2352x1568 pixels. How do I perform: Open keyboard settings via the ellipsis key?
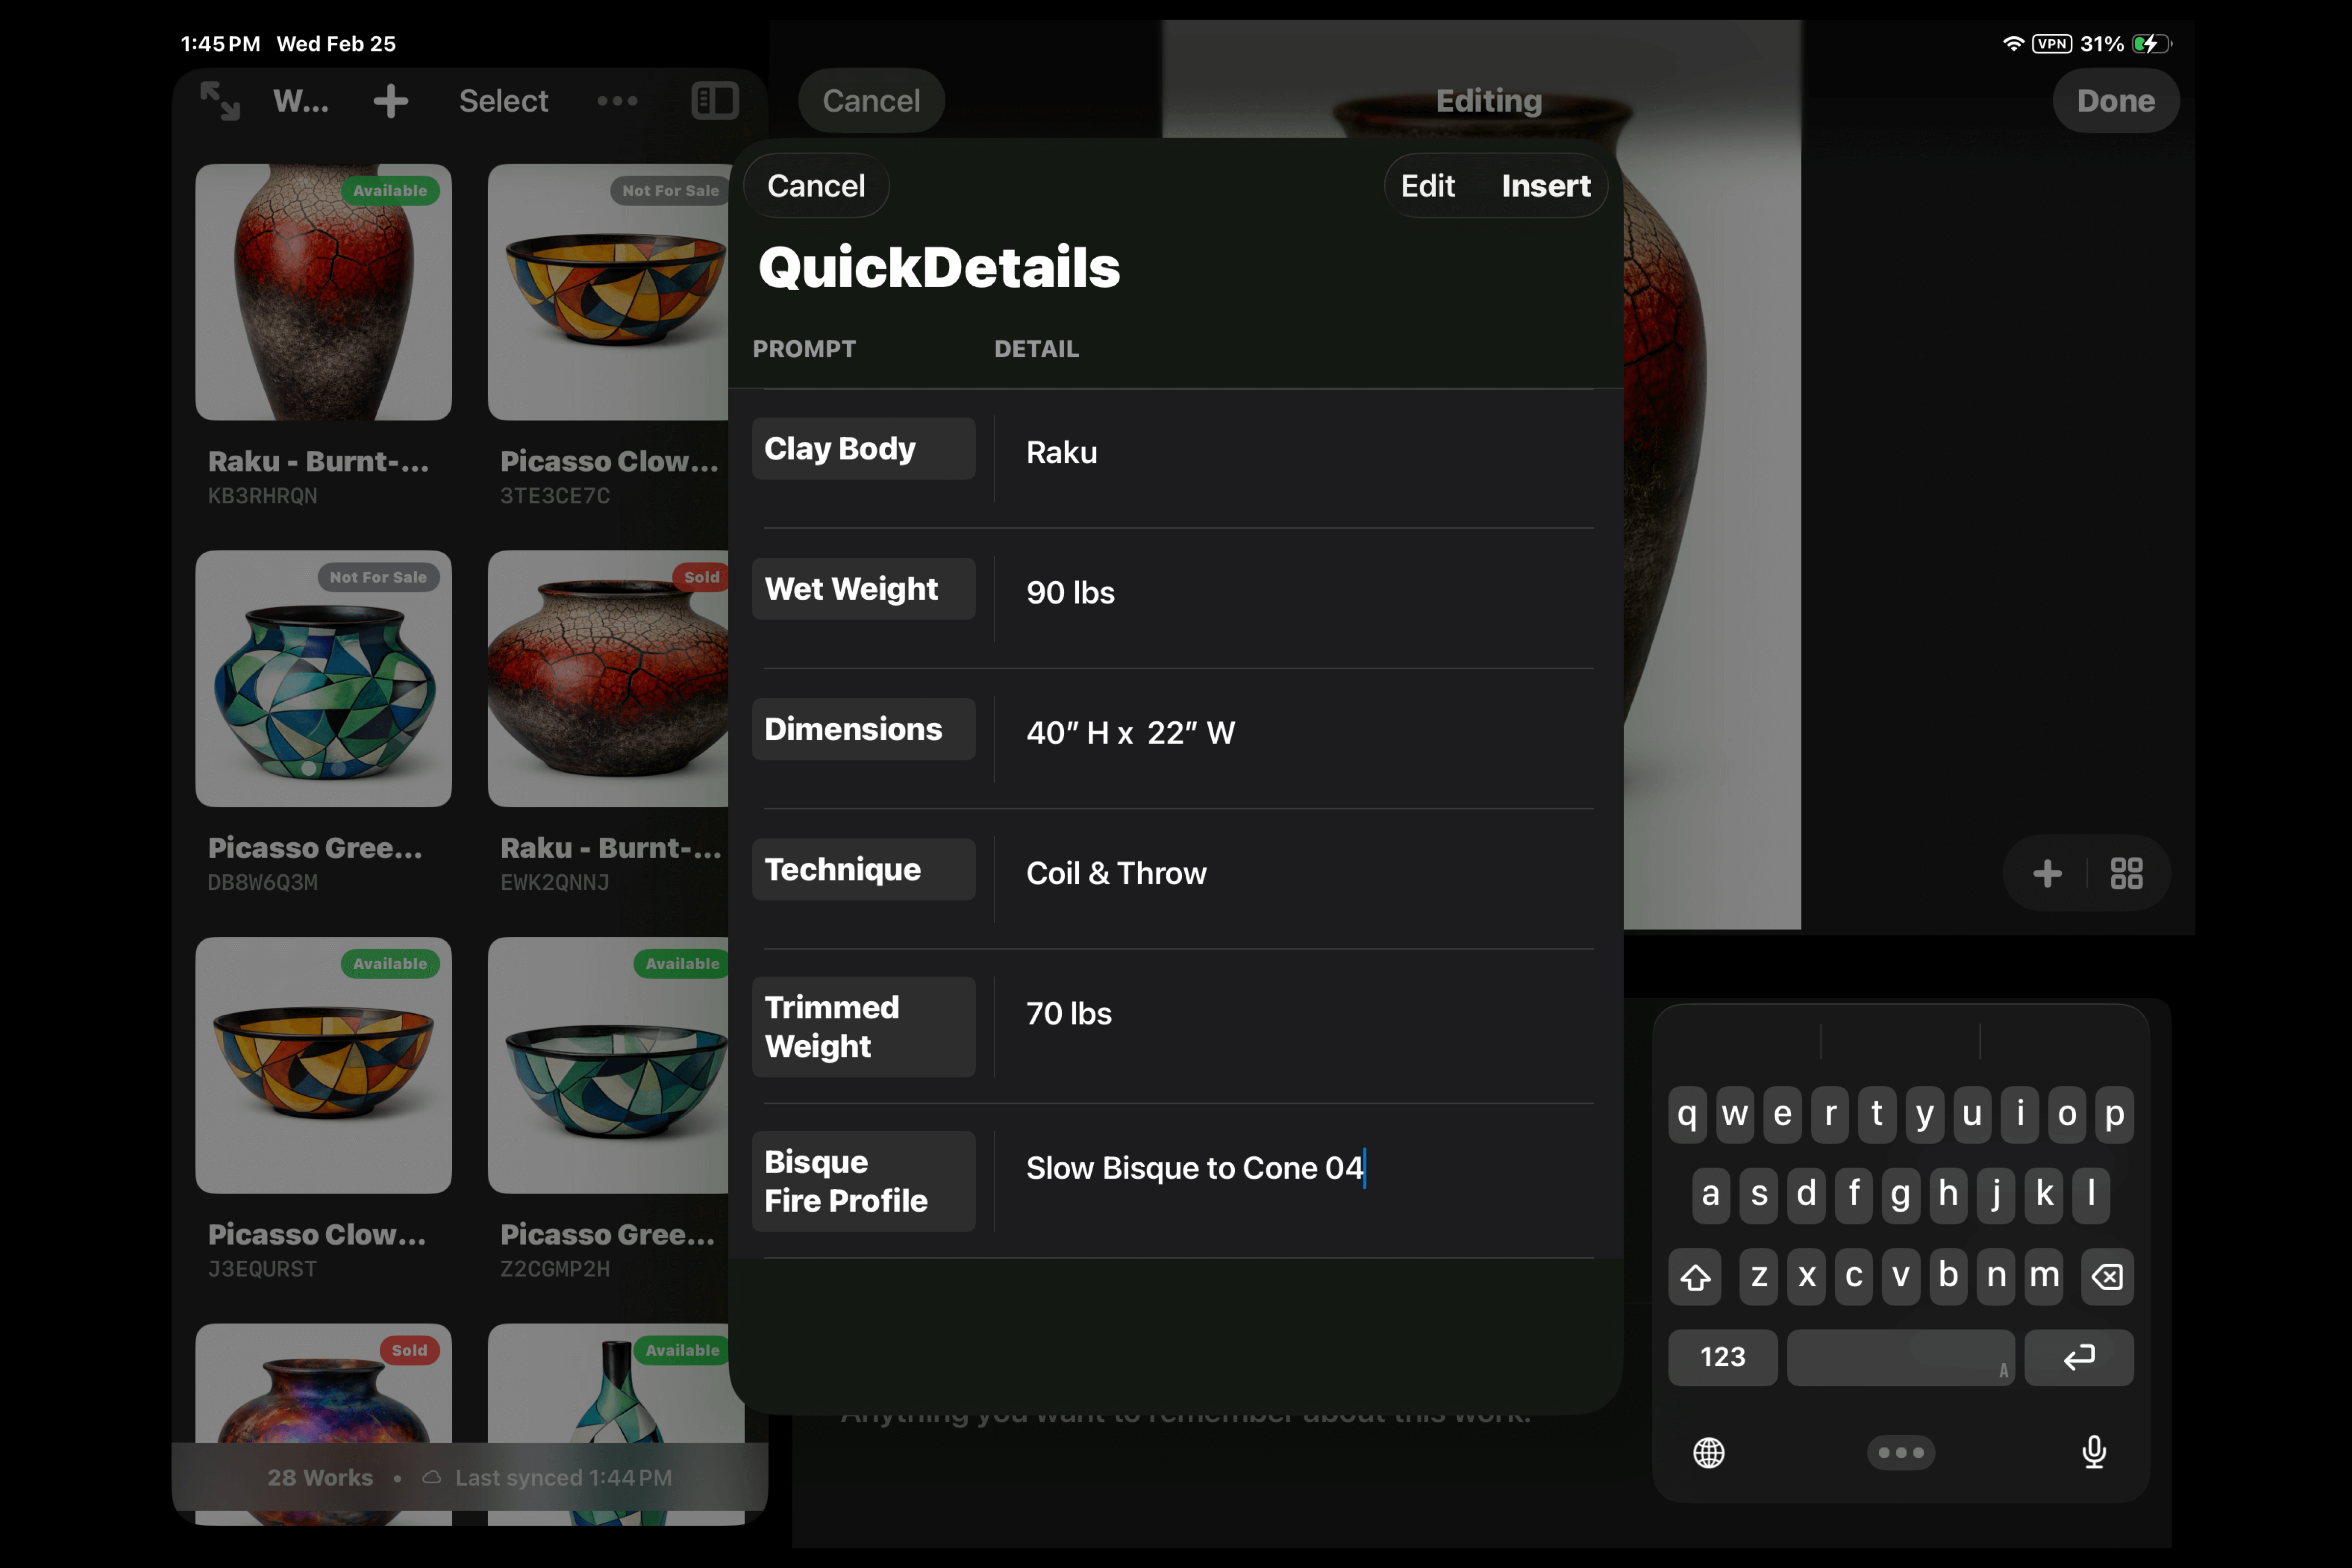[x=1900, y=1452]
